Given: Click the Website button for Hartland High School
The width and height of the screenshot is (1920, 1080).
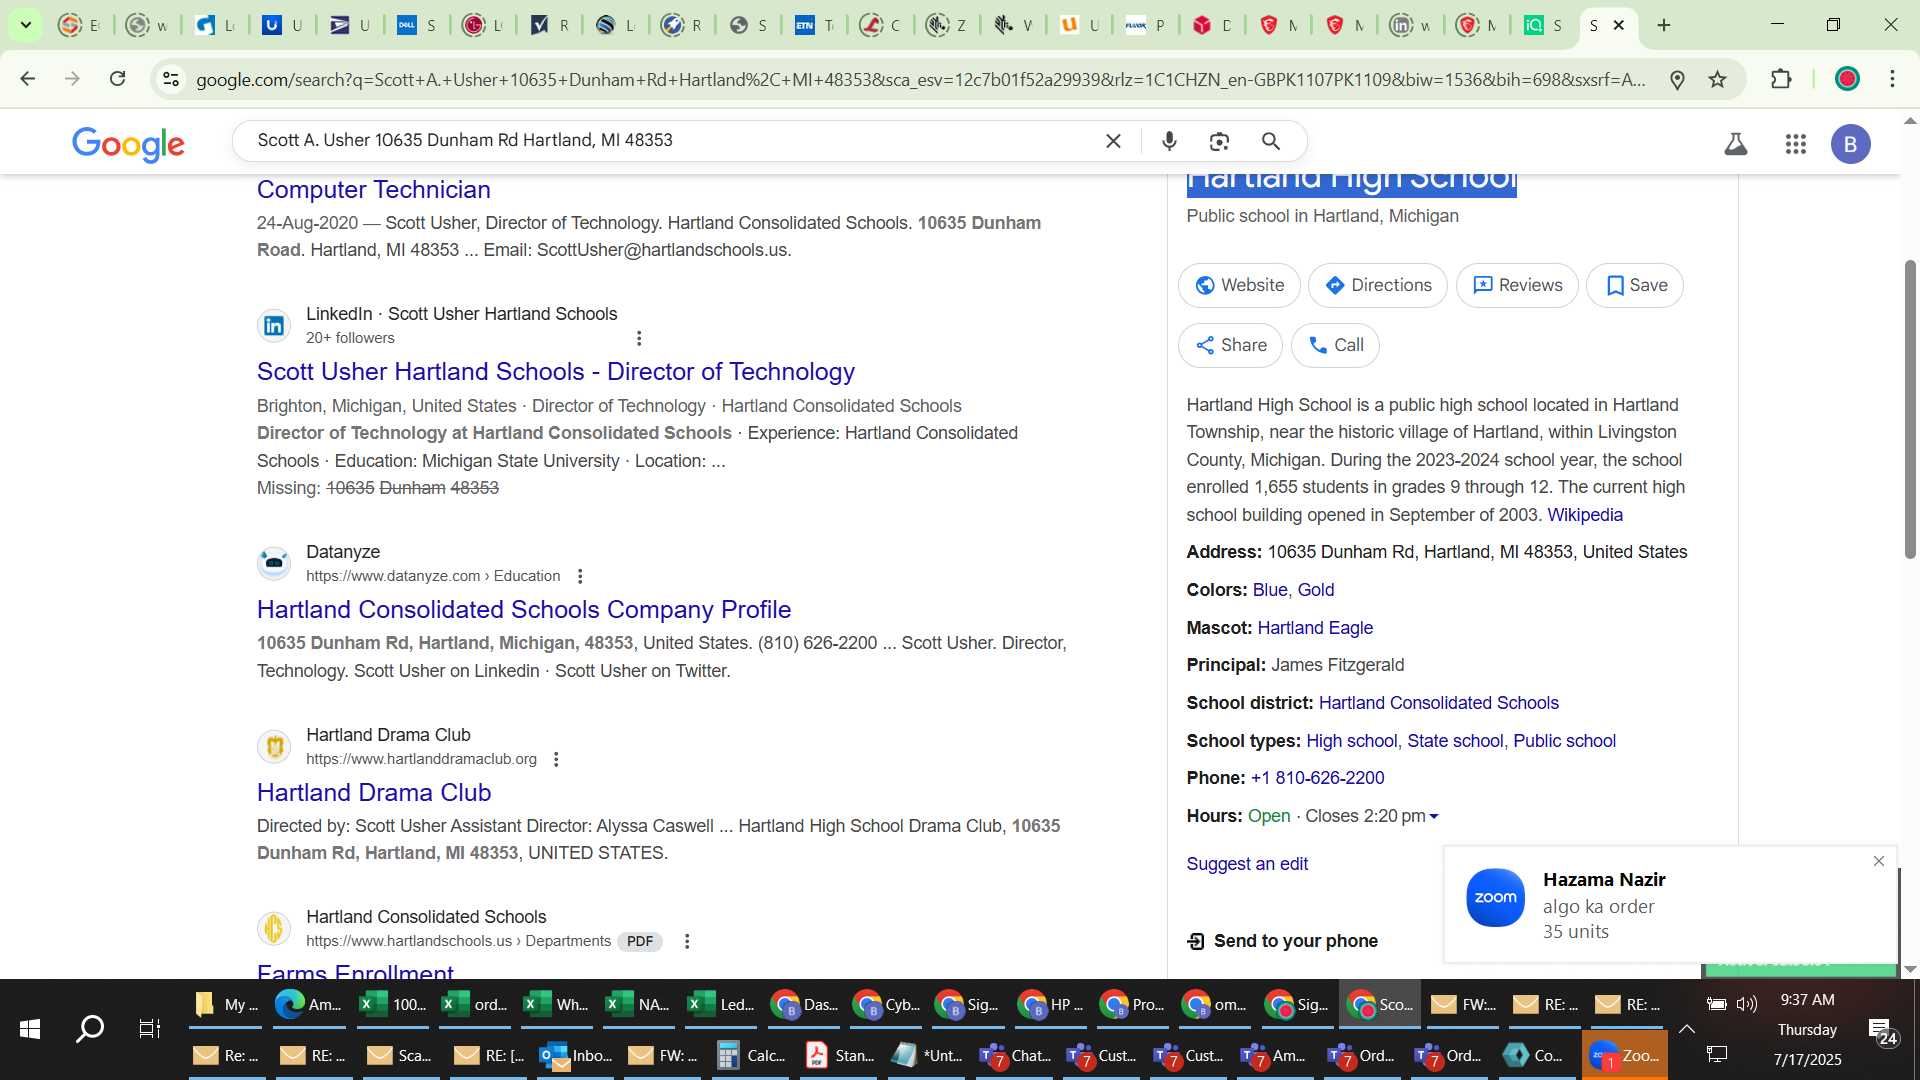Looking at the screenshot, I should [1239, 285].
